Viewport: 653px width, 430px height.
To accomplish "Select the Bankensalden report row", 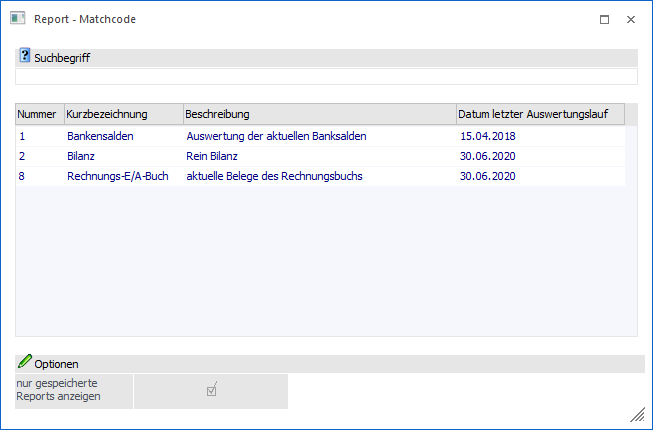I will (x=100, y=135).
